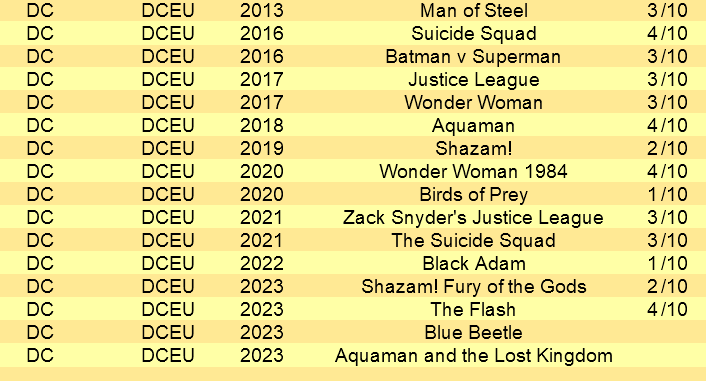Screen dimensions: 706x381
Task: Select The Suicide Squad title cell
Action: 473,240
